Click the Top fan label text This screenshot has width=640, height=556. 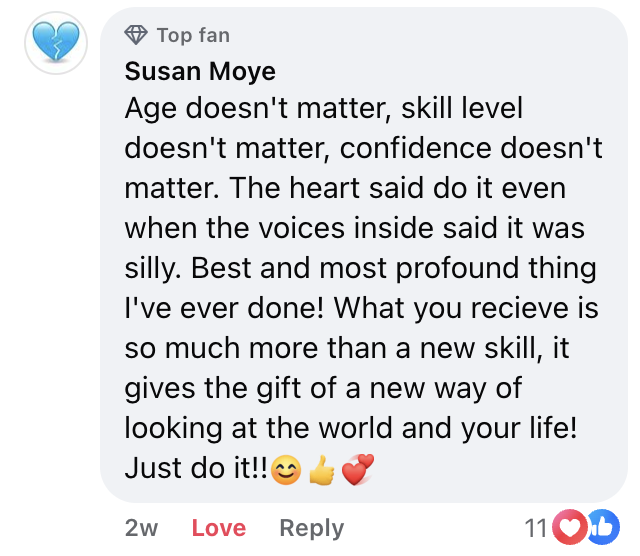193,35
